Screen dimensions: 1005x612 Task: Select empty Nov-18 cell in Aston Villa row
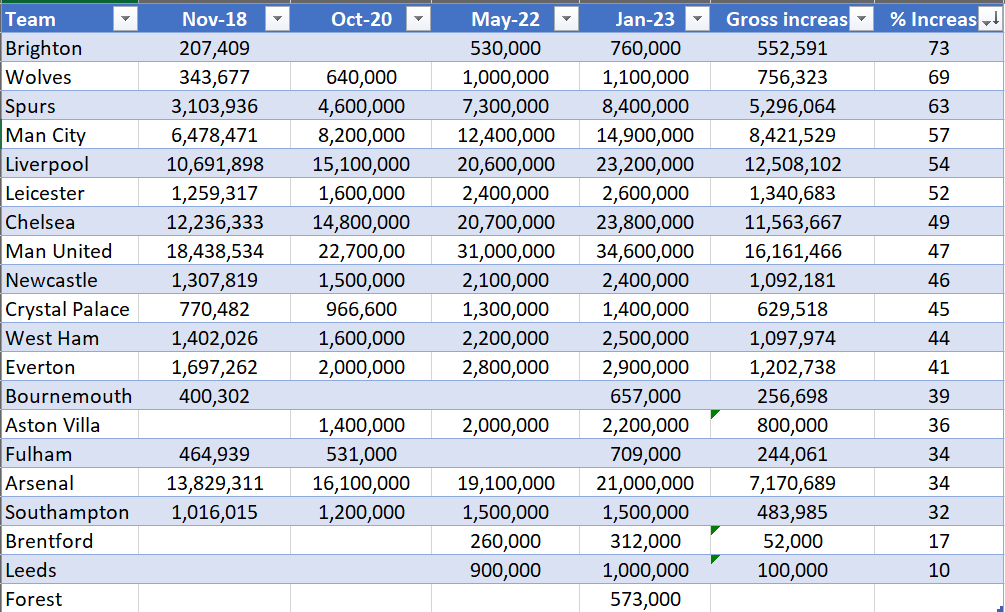(214, 425)
